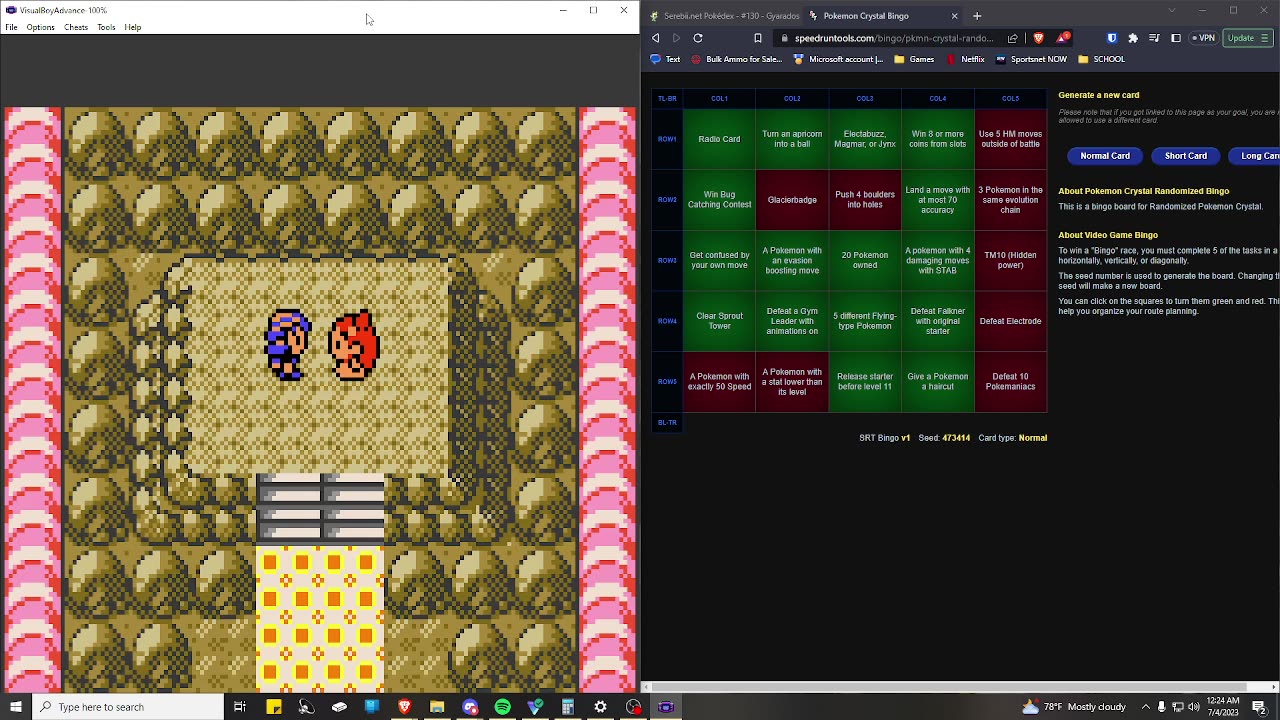Viewport: 1280px width, 720px height.
Task: Toggle the Clear Sprout Tower square
Action: [719, 321]
